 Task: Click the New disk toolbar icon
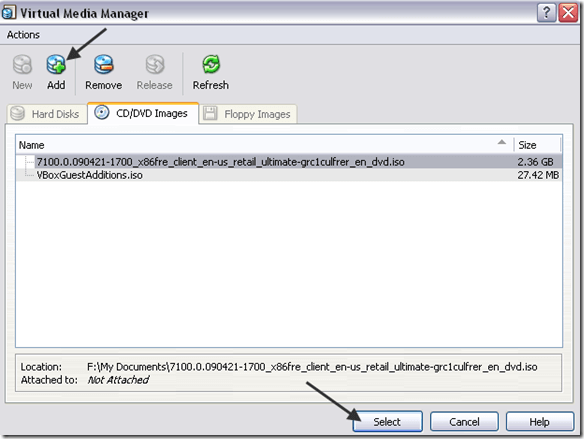click(22, 72)
